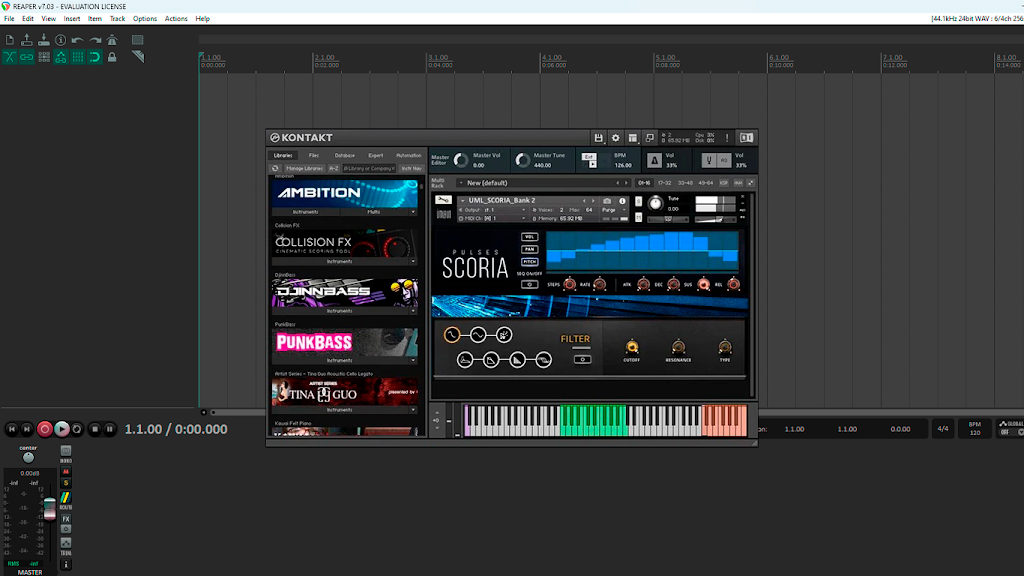Click the transport play button
Screen dimensions: 1024x576
click(x=61, y=429)
